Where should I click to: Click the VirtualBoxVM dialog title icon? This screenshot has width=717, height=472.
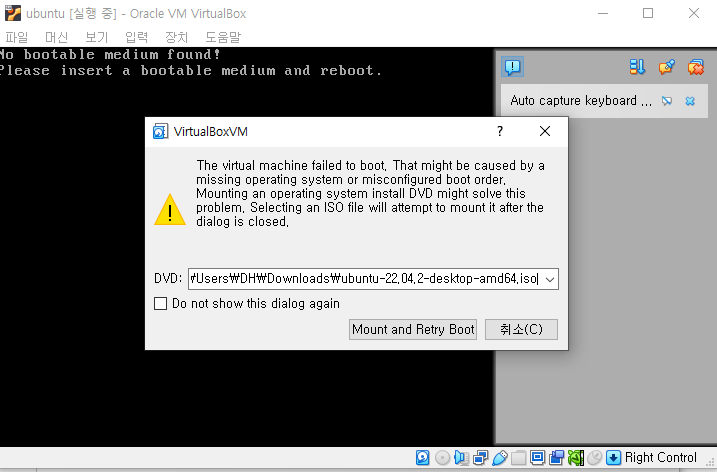coord(161,132)
